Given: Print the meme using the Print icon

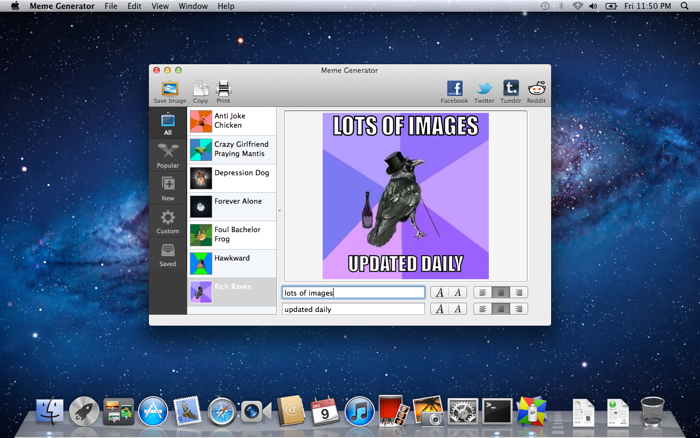Looking at the screenshot, I should pyautogui.click(x=223, y=92).
